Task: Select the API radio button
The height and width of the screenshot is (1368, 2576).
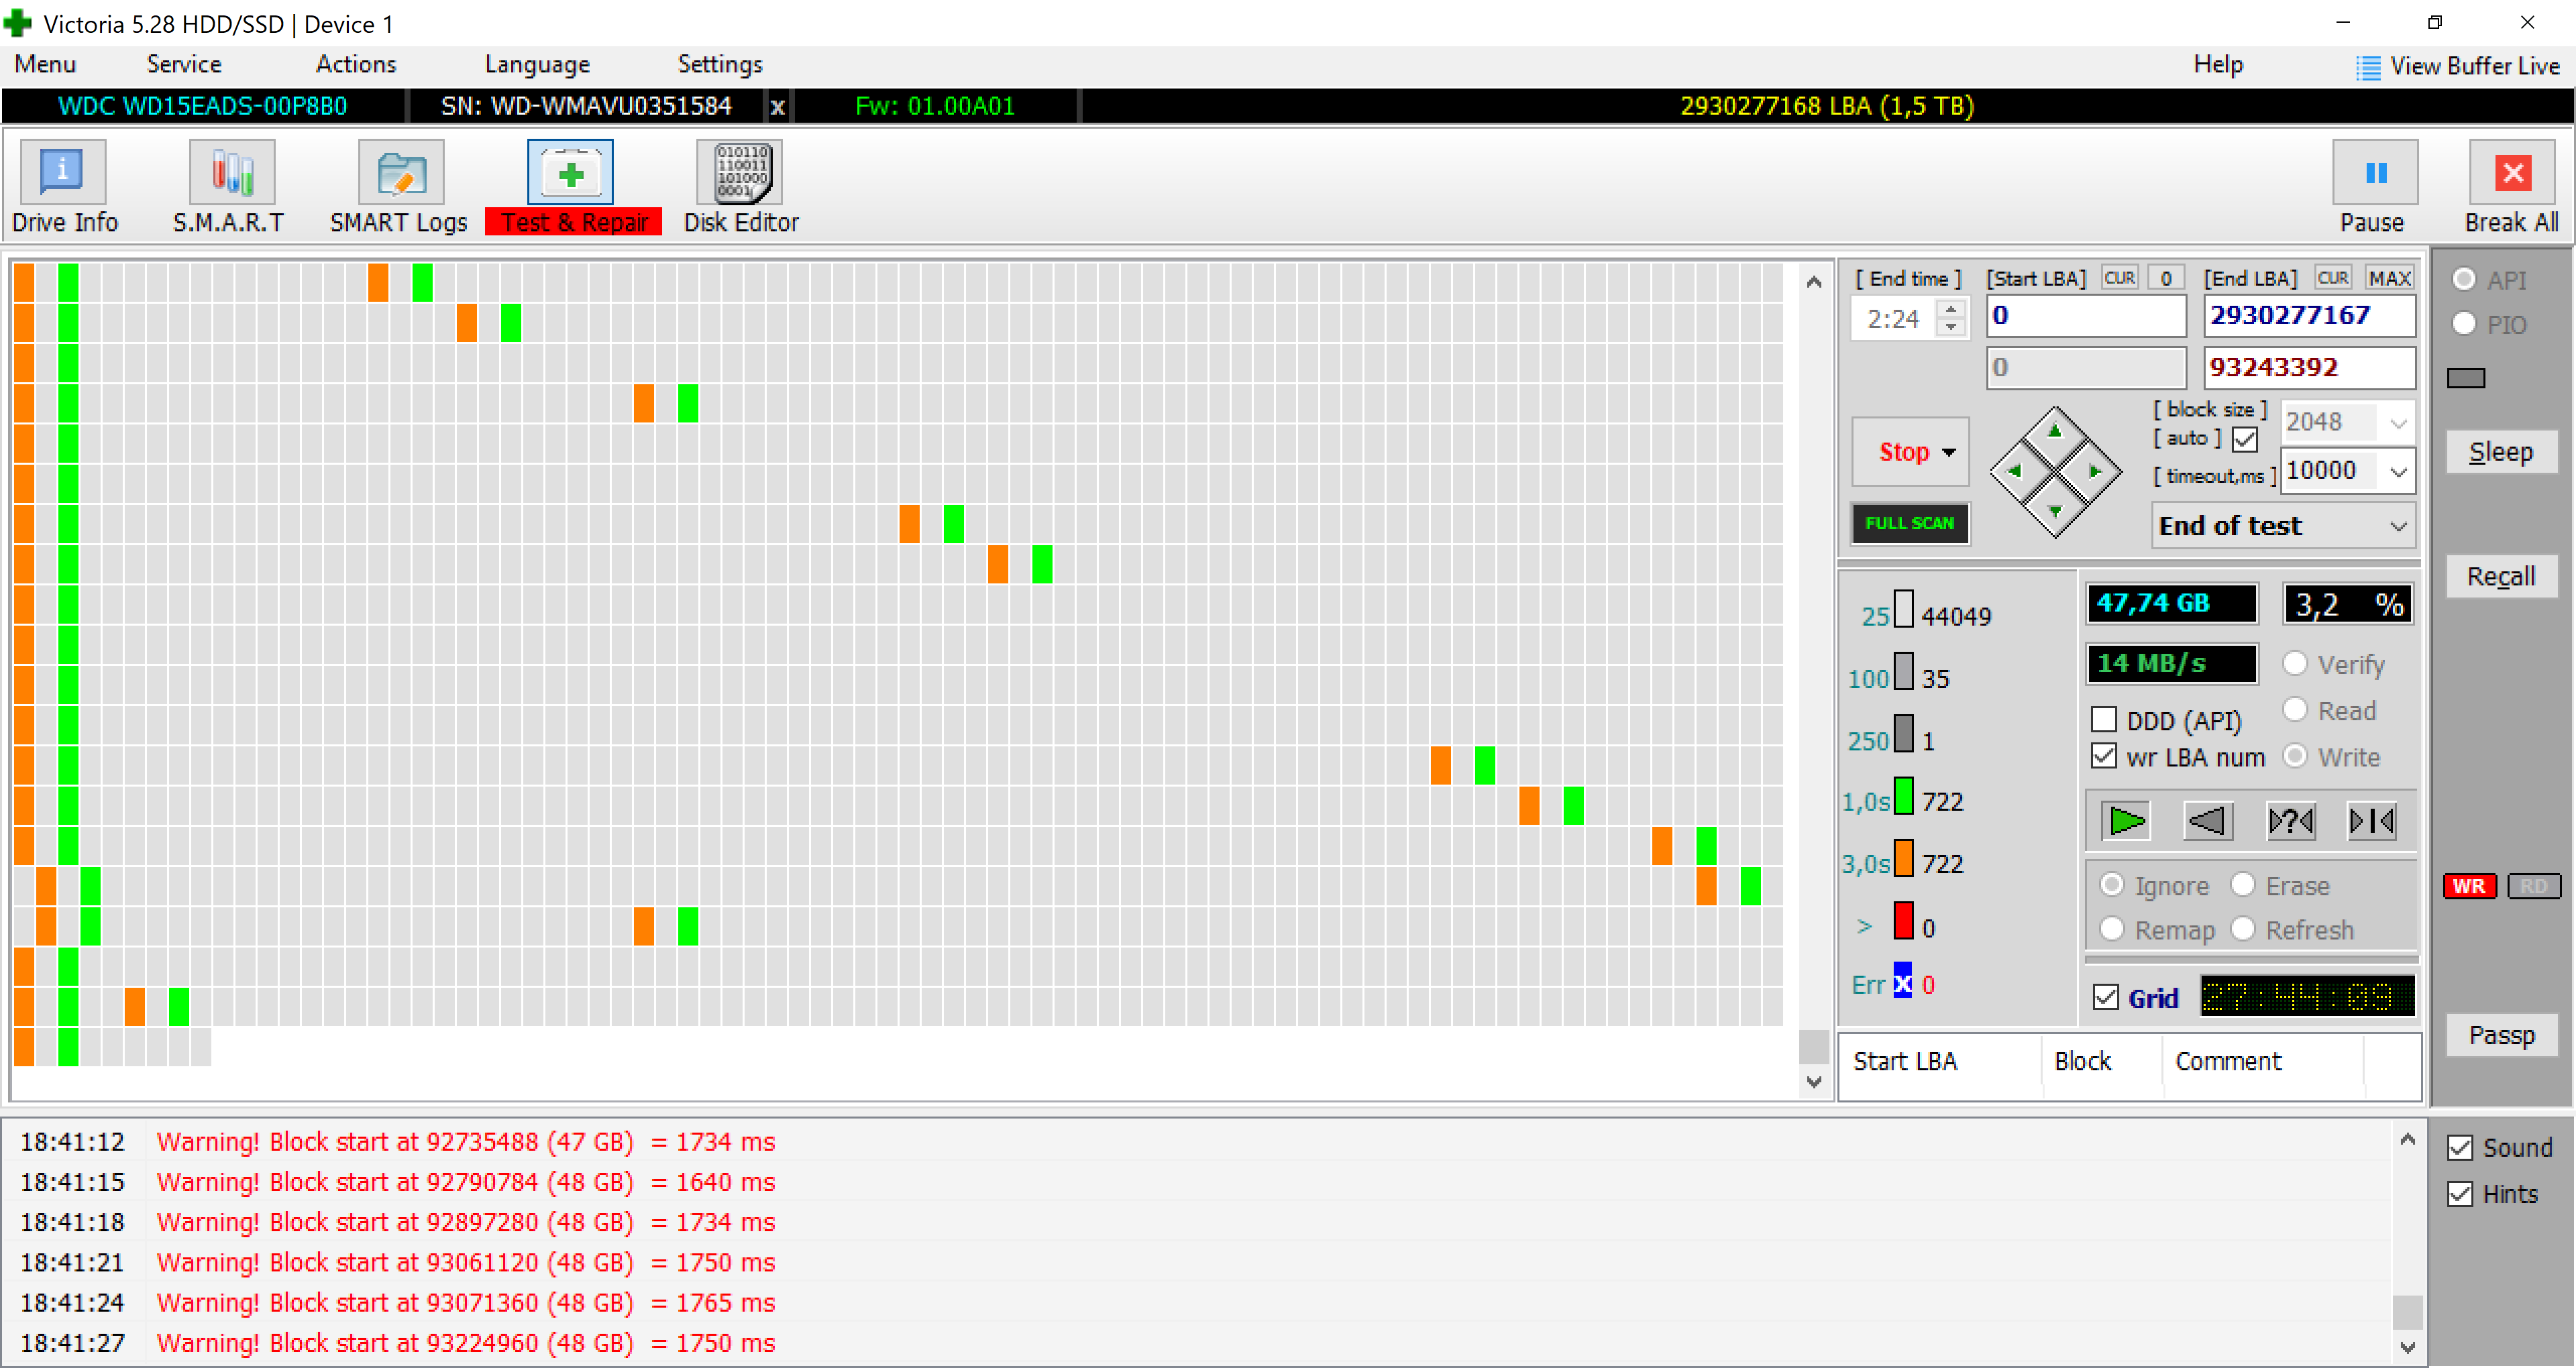Action: pos(2464,279)
